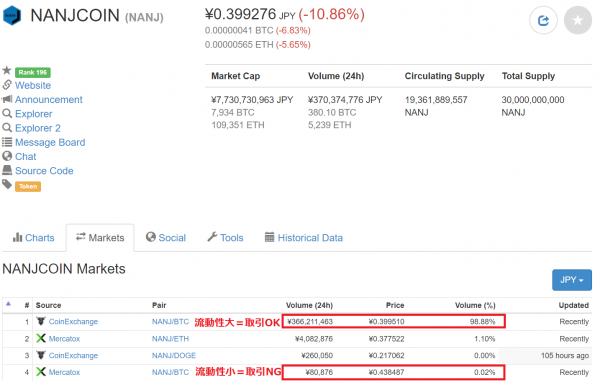This screenshot has width=600, height=390.
Task: Open Mercatox link in row 4
Action: 64,372
